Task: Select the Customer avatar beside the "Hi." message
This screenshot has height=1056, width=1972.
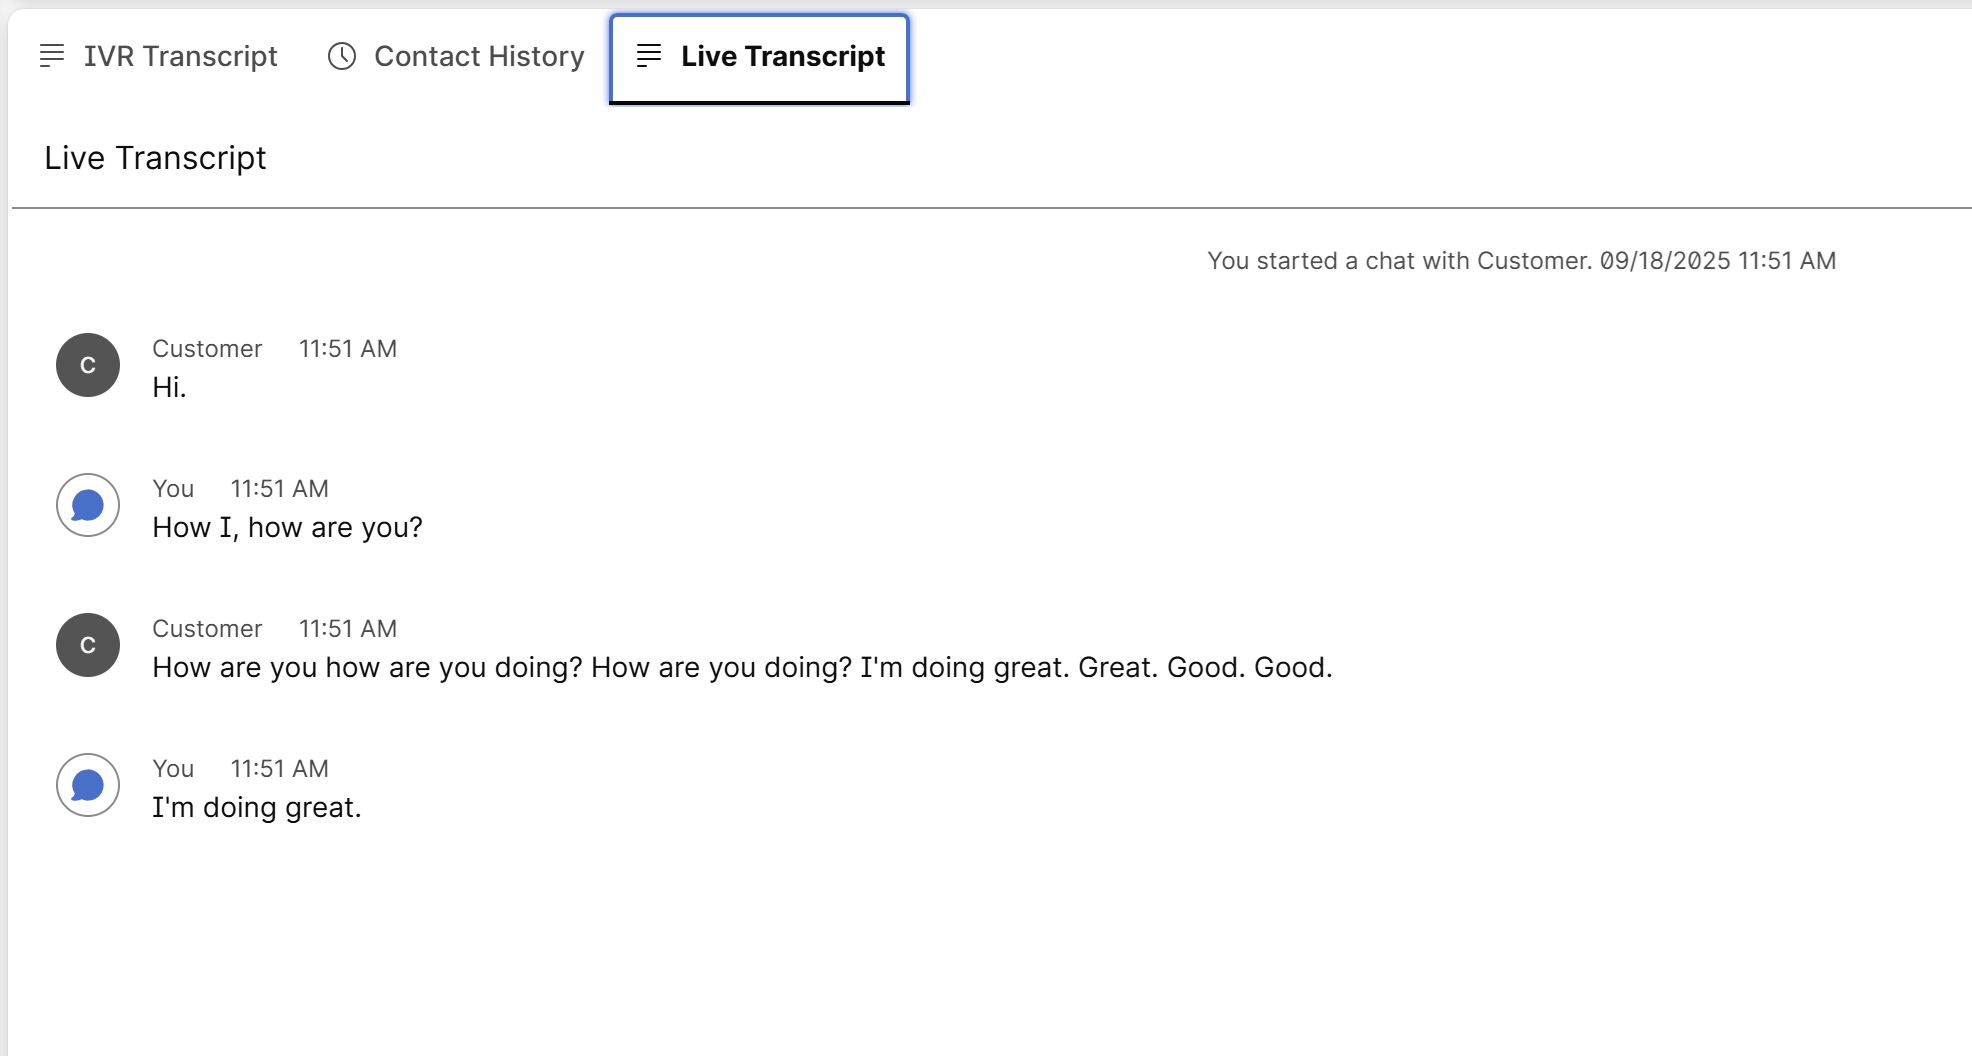Action: click(88, 365)
